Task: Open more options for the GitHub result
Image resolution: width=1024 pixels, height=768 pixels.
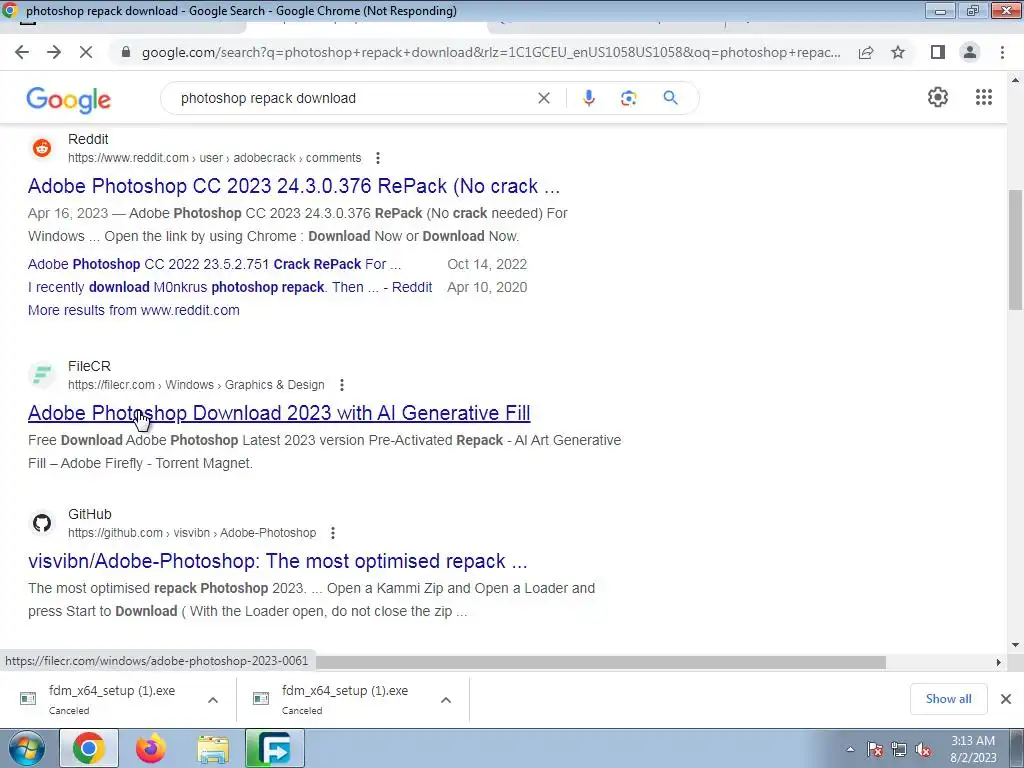Action: [332, 533]
